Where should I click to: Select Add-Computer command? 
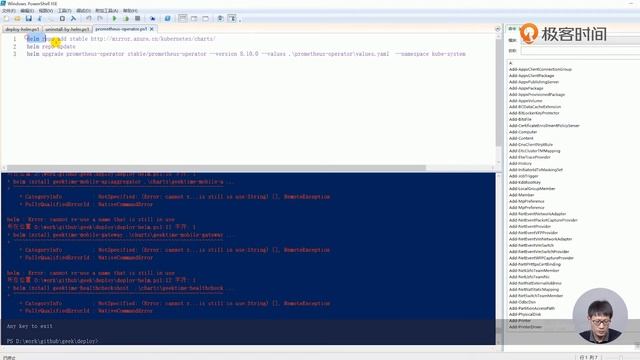point(523,132)
